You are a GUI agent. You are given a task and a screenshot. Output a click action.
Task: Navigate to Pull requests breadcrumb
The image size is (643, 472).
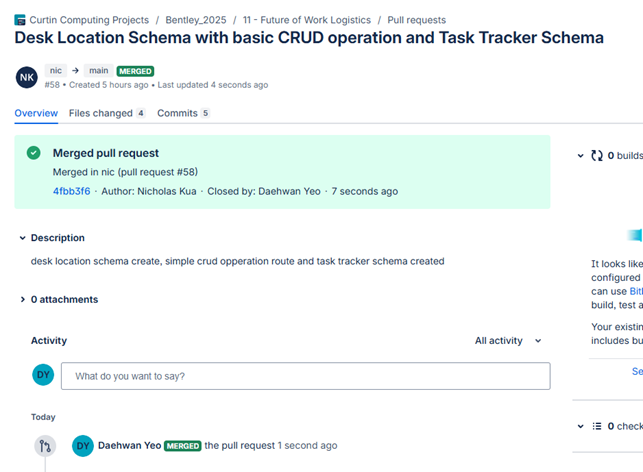click(x=417, y=20)
